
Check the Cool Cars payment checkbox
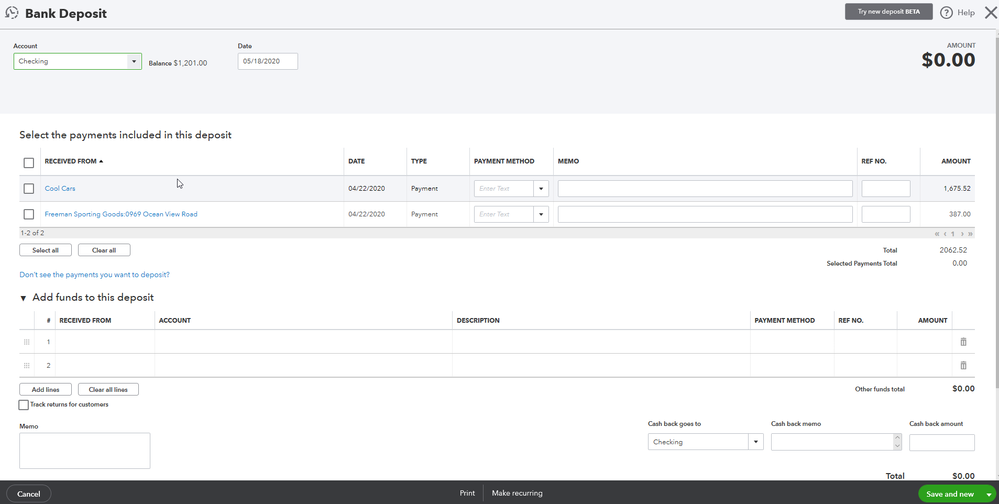pyautogui.click(x=29, y=189)
